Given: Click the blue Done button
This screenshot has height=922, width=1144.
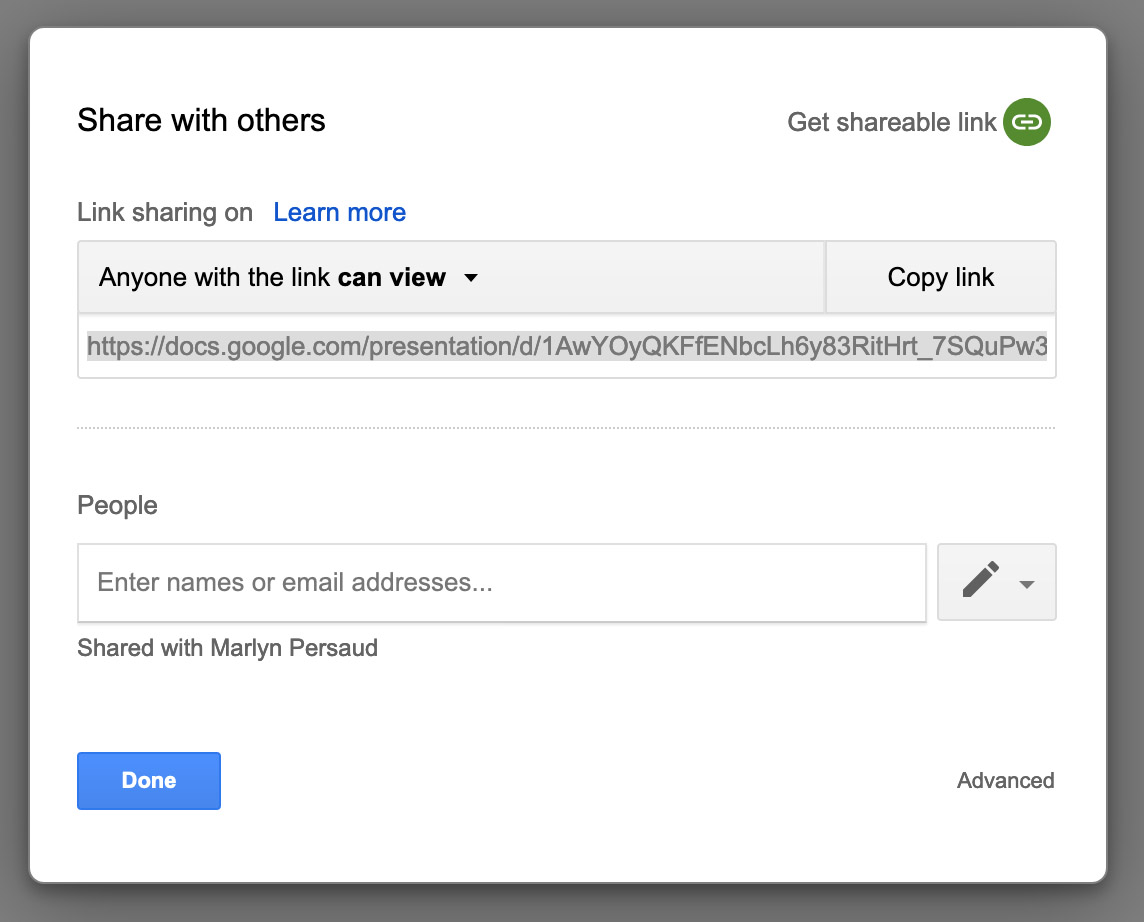Looking at the screenshot, I should [x=149, y=780].
